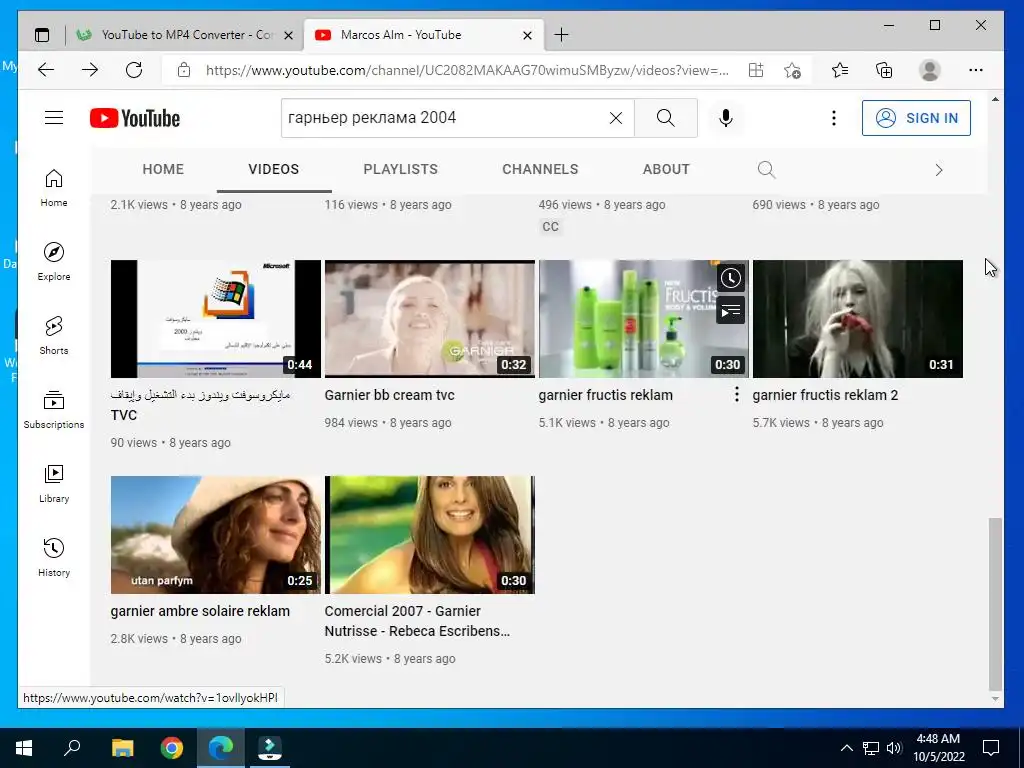This screenshot has width=1024, height=768.
Task: Add this page to favorites
Action: [792, 70]
